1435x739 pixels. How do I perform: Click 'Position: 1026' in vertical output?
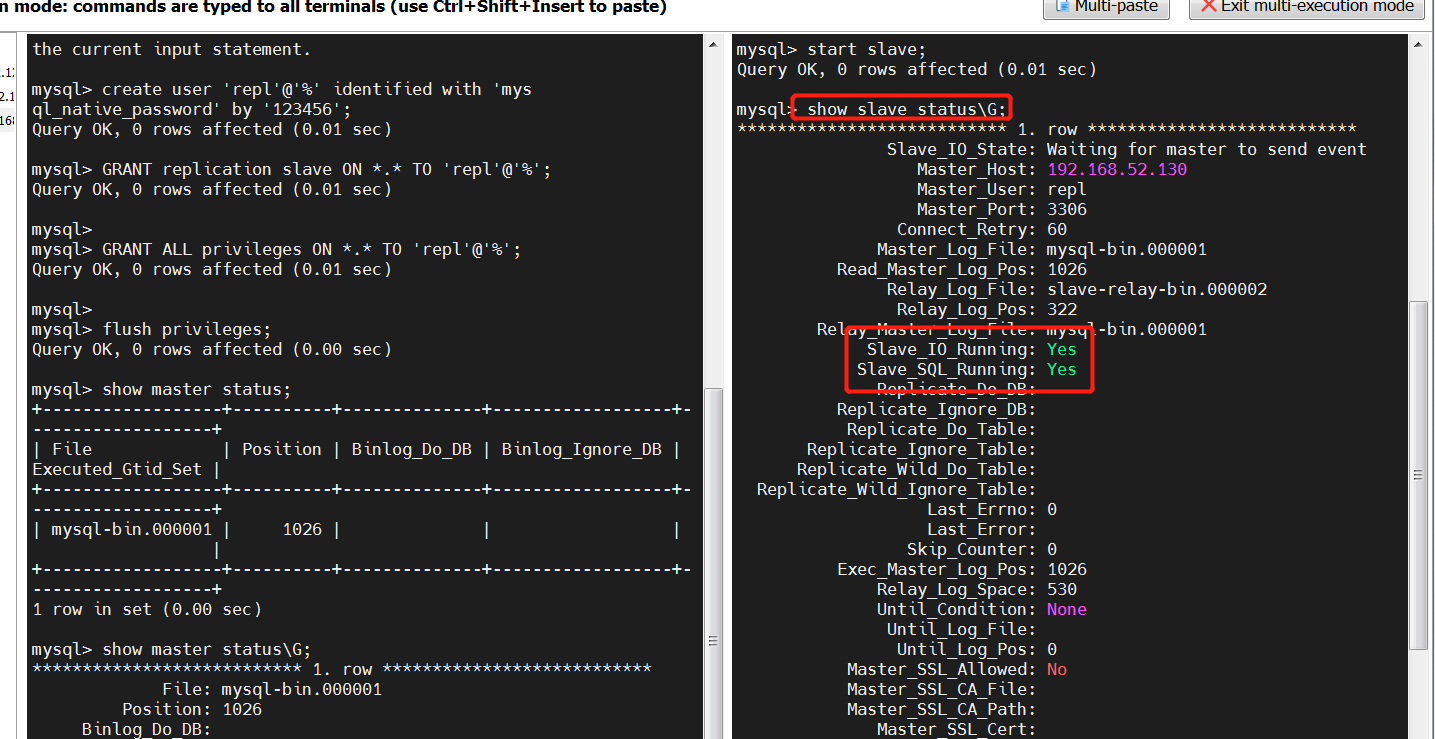[191, 709]
